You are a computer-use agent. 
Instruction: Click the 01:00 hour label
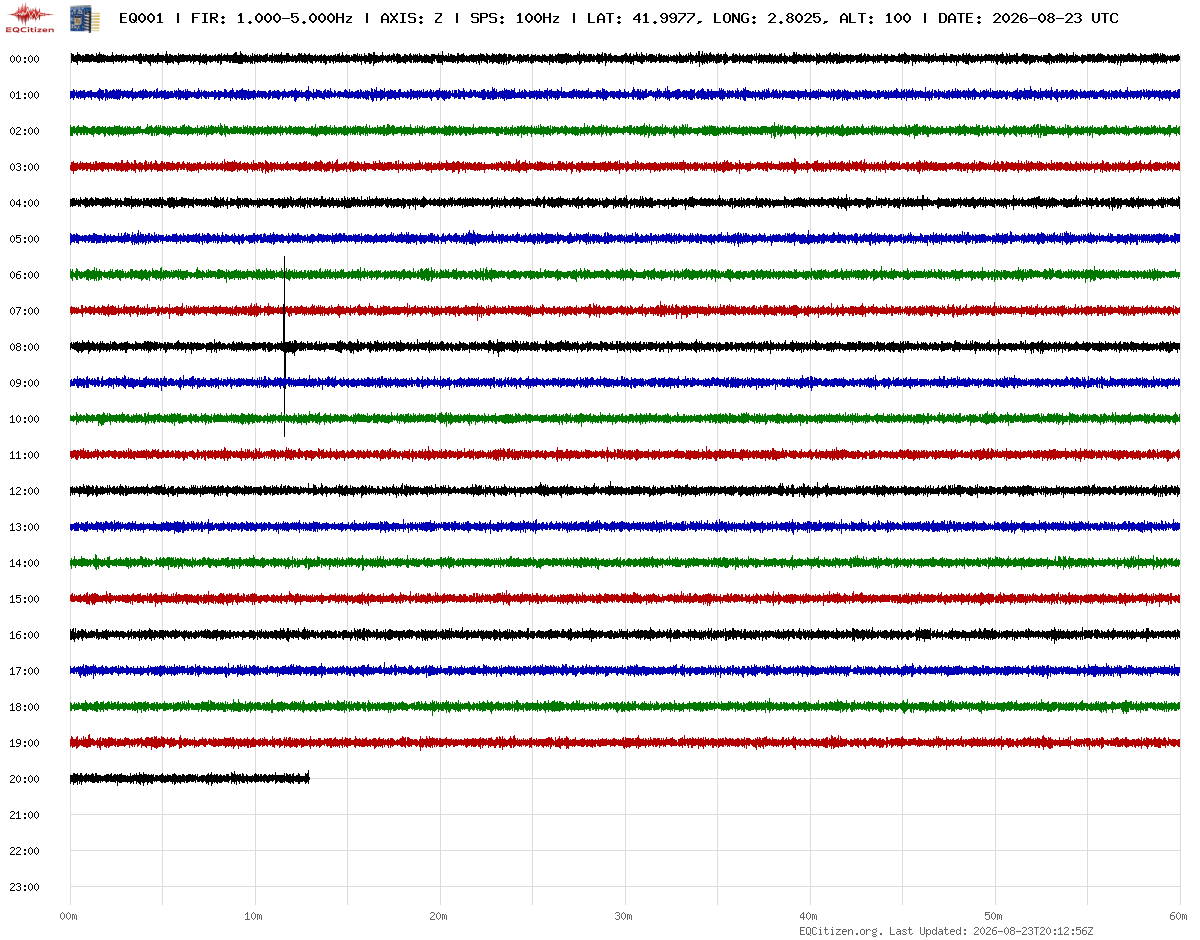(24, 95)
